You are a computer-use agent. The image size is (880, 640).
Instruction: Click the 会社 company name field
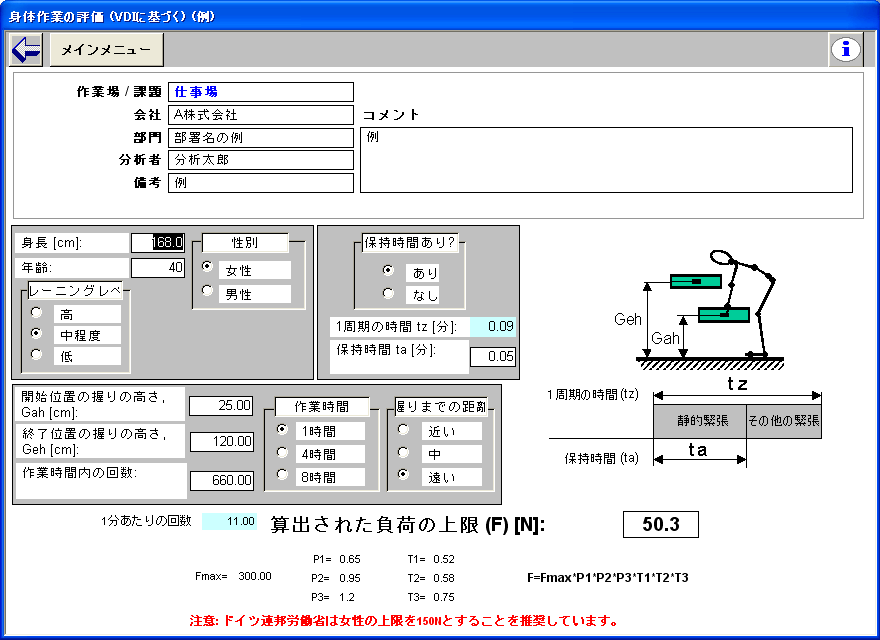(x=261, y=115)
